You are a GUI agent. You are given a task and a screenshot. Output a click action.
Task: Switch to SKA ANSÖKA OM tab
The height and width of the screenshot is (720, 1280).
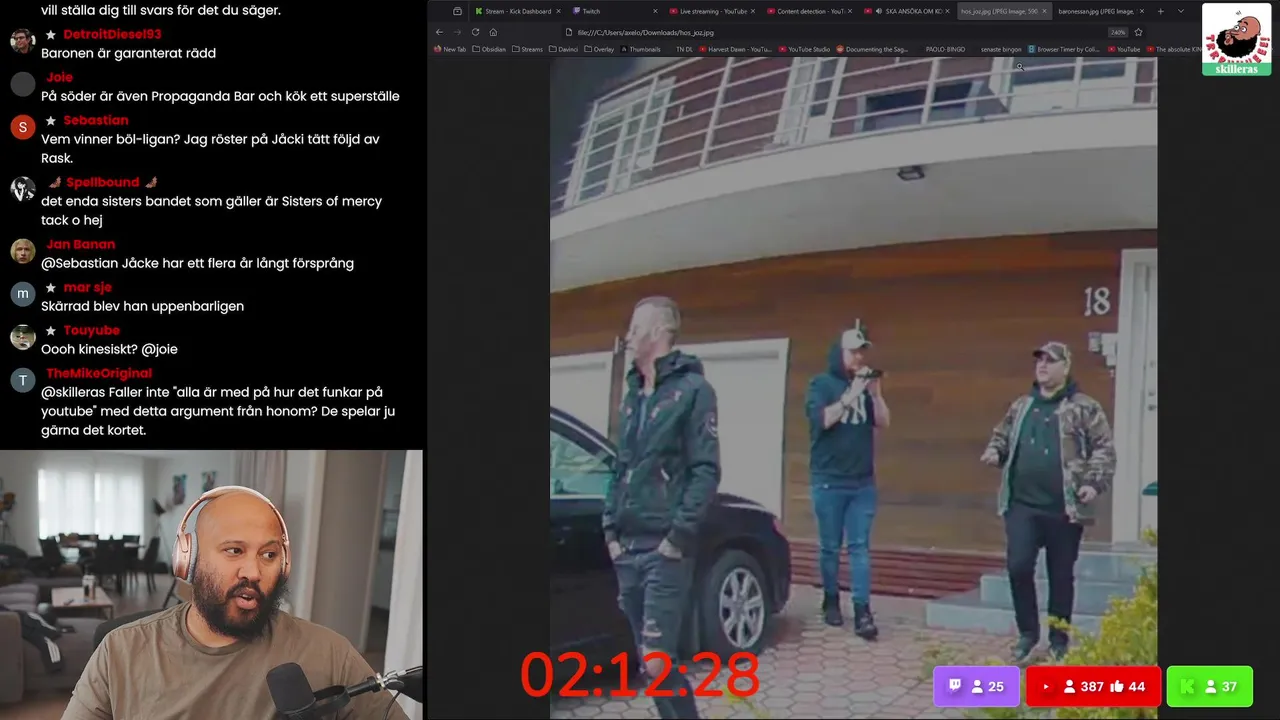[x=905, y=11]
